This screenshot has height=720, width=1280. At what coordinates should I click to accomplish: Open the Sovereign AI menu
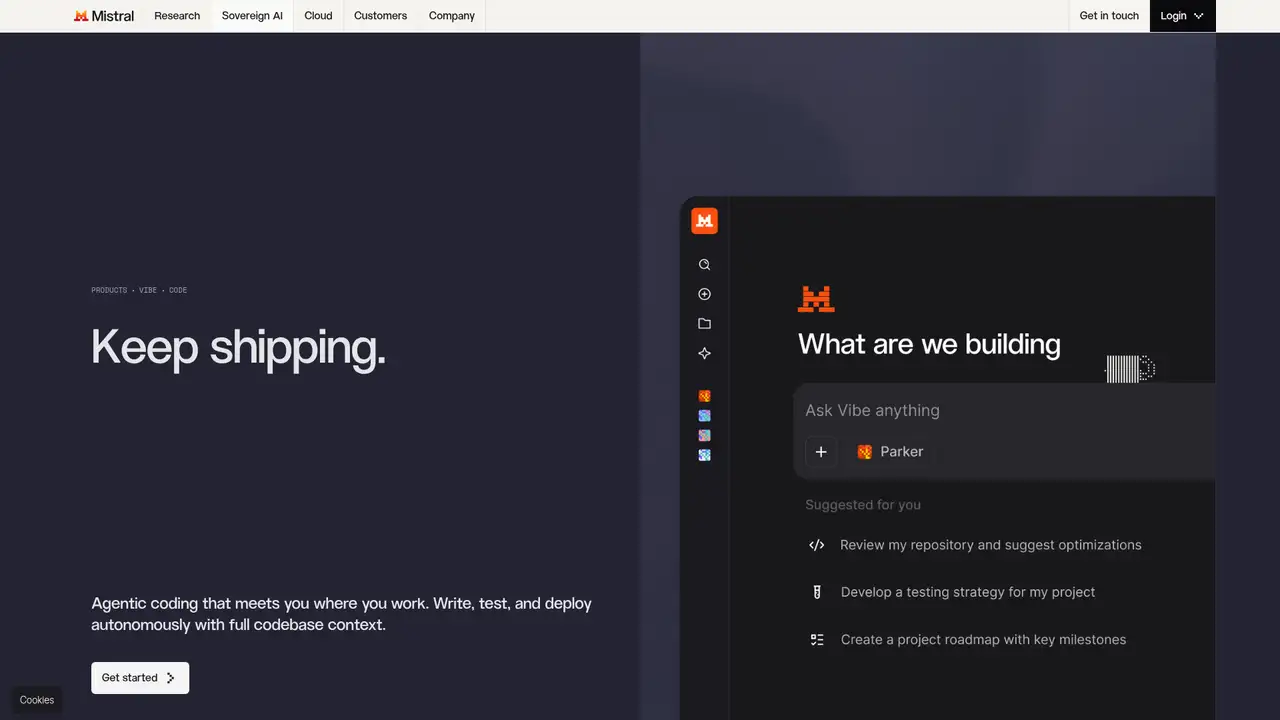point(252,16)
